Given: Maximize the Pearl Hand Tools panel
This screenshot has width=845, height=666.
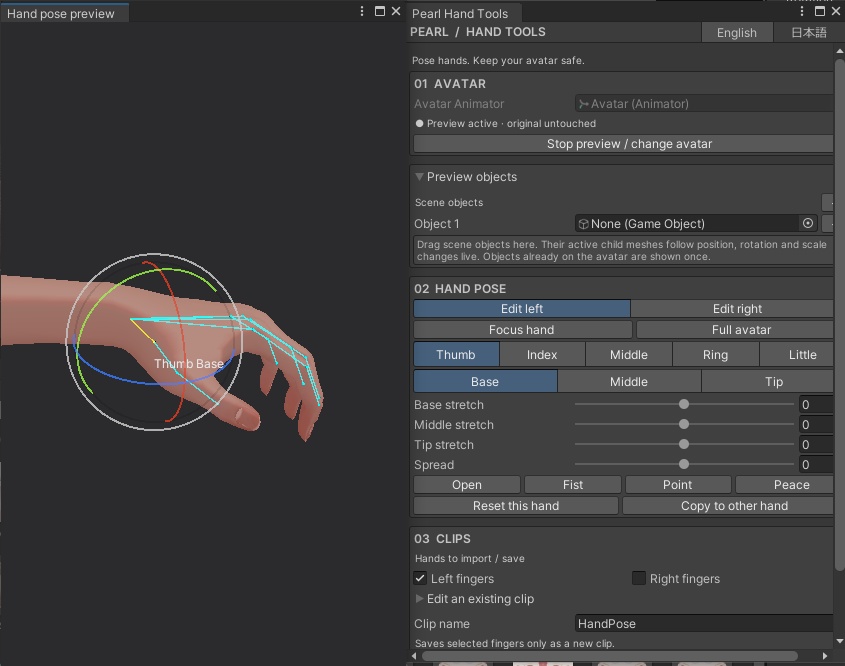Looking at the screenshot, I should tap(820, 11).
